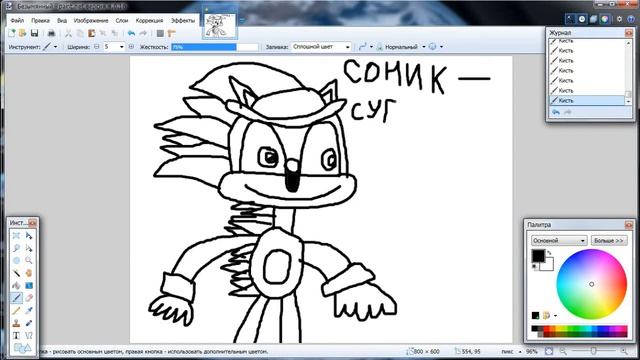This screenshot has height=360, width=640.
Task: Open the Слои menu
Action: point(122,20)
